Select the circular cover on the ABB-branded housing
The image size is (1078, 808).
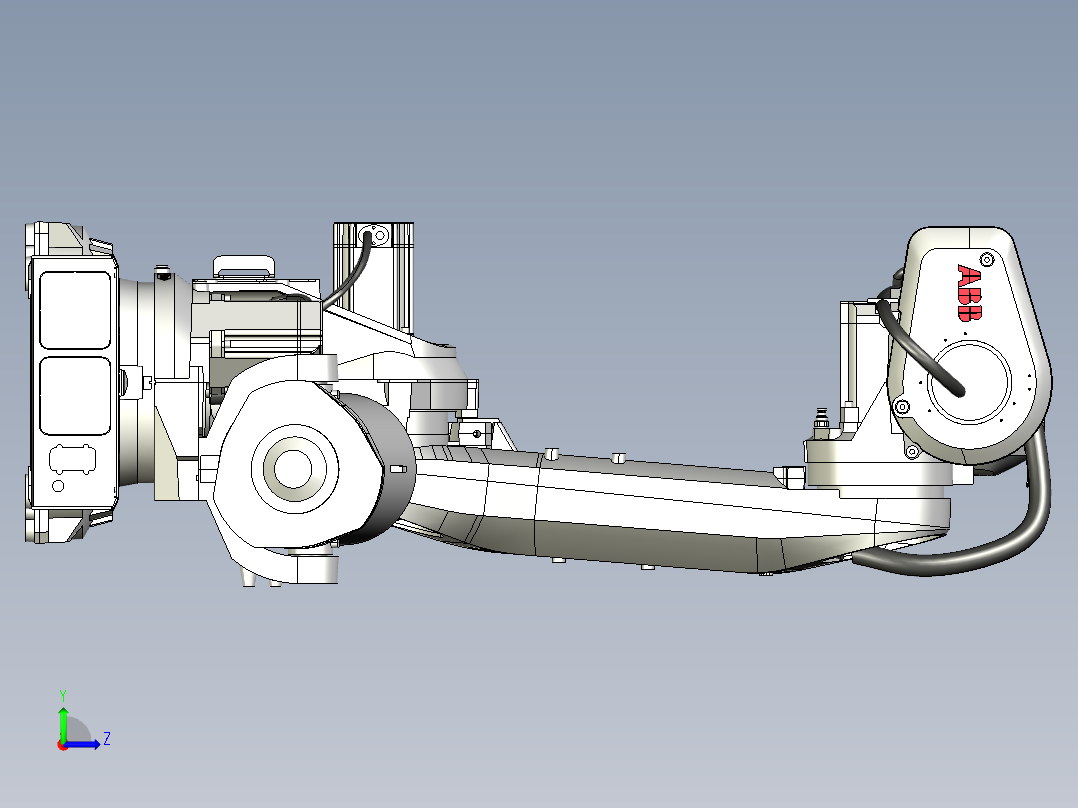tap(969, 382)
